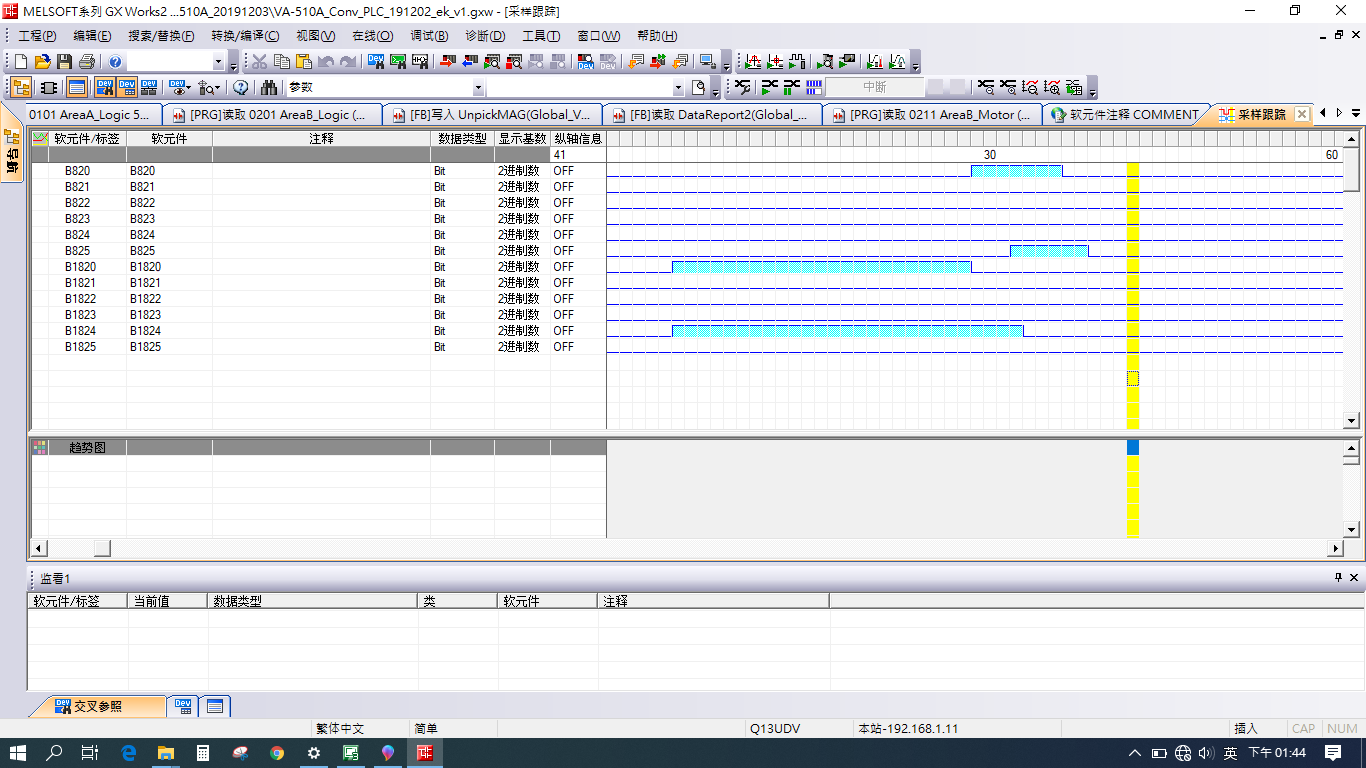Click the horizontal scrollbar thumb under 趋势图
The image size is (1366, 768).
pyautogui.click(x=102, y=548)
